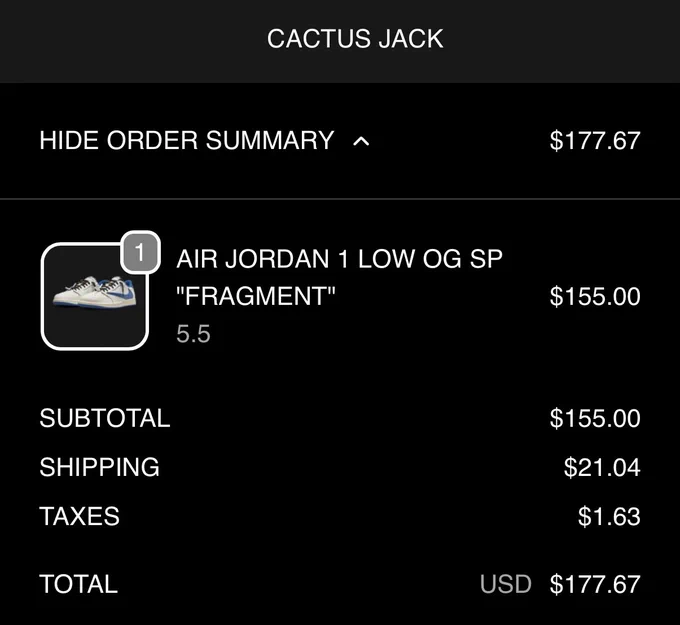Click the Subtotal label

click(x=105, y=418)
